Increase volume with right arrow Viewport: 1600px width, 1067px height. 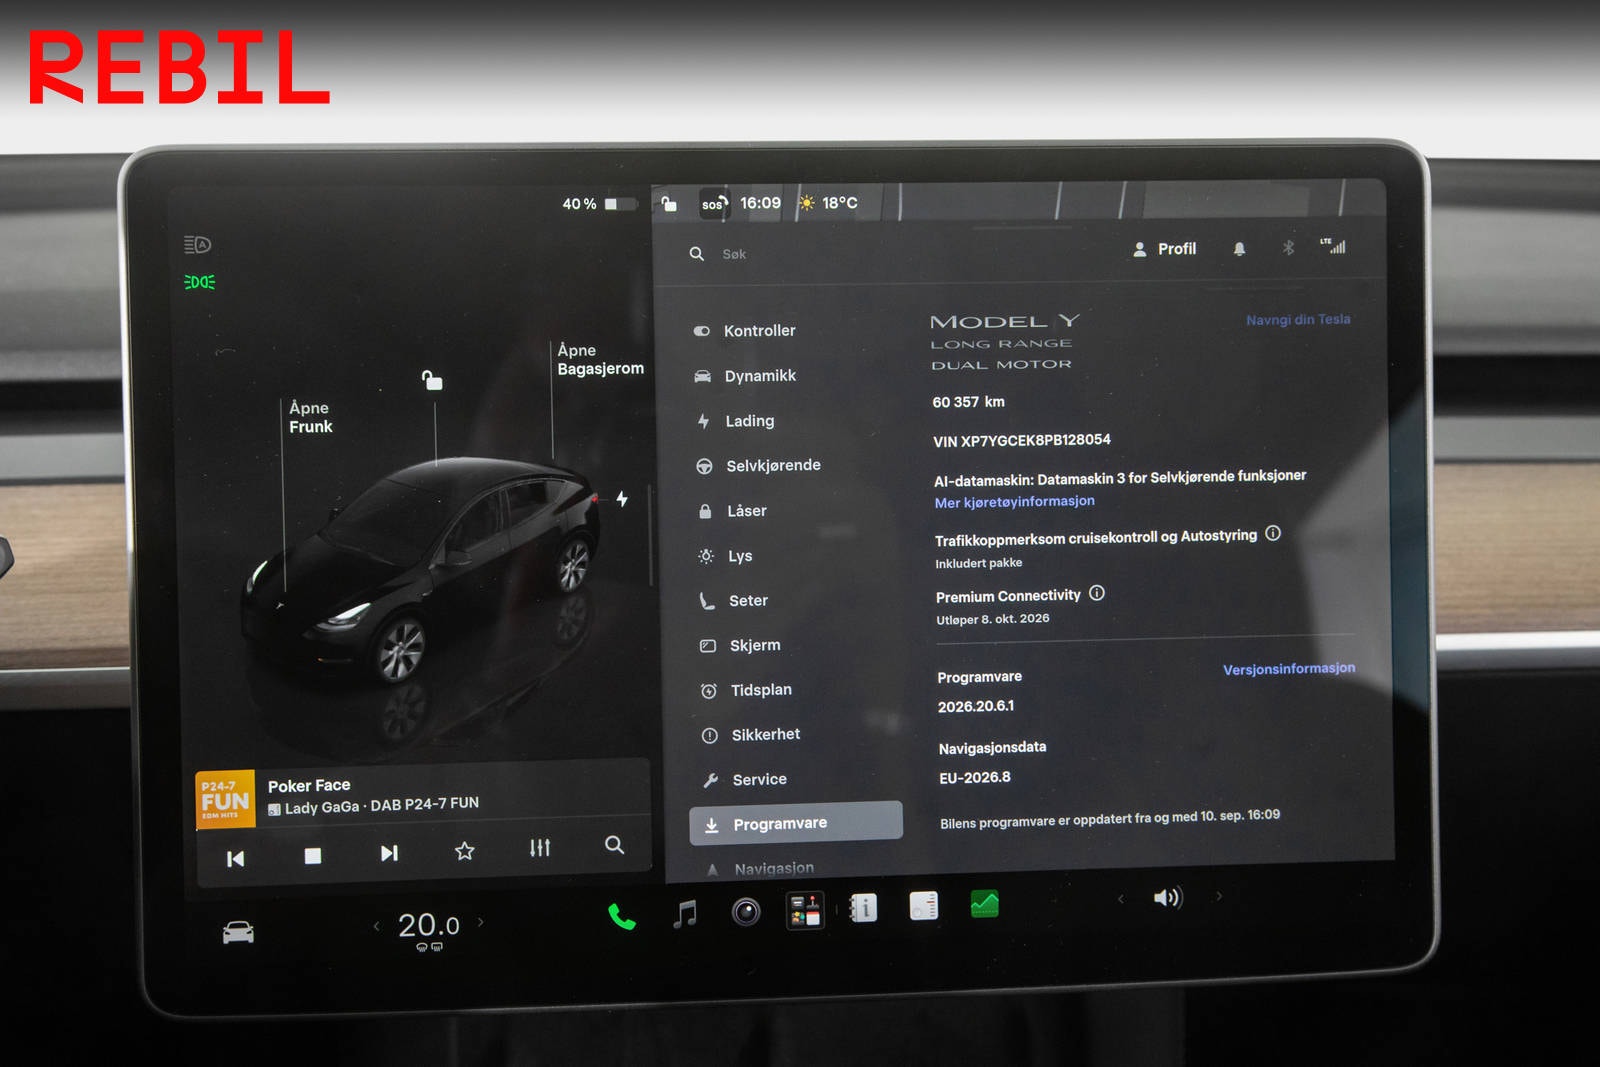tap(1219, 896)
